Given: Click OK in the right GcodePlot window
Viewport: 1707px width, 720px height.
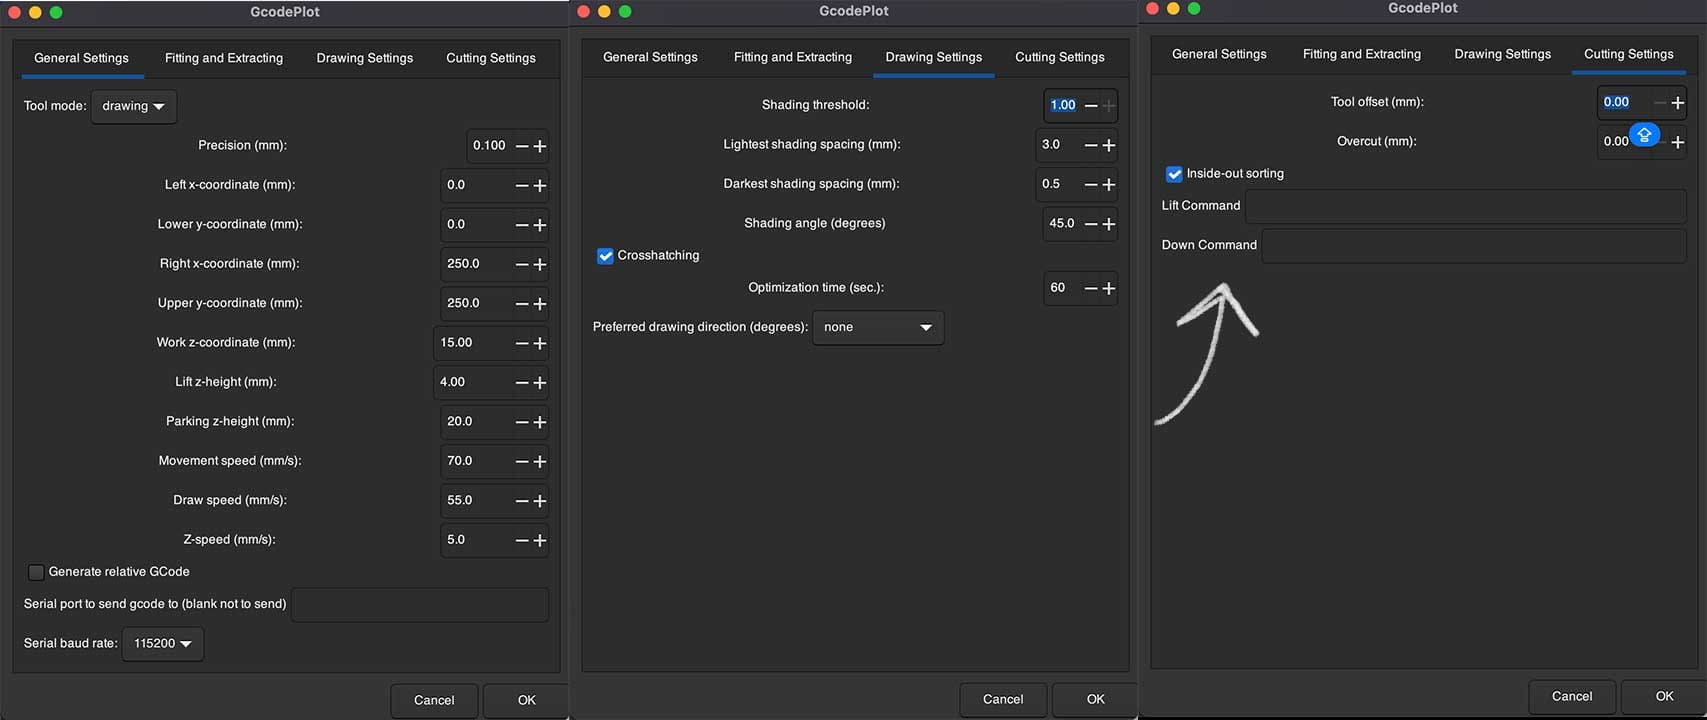Looking at the screenshot, I should click(1664, 696).
